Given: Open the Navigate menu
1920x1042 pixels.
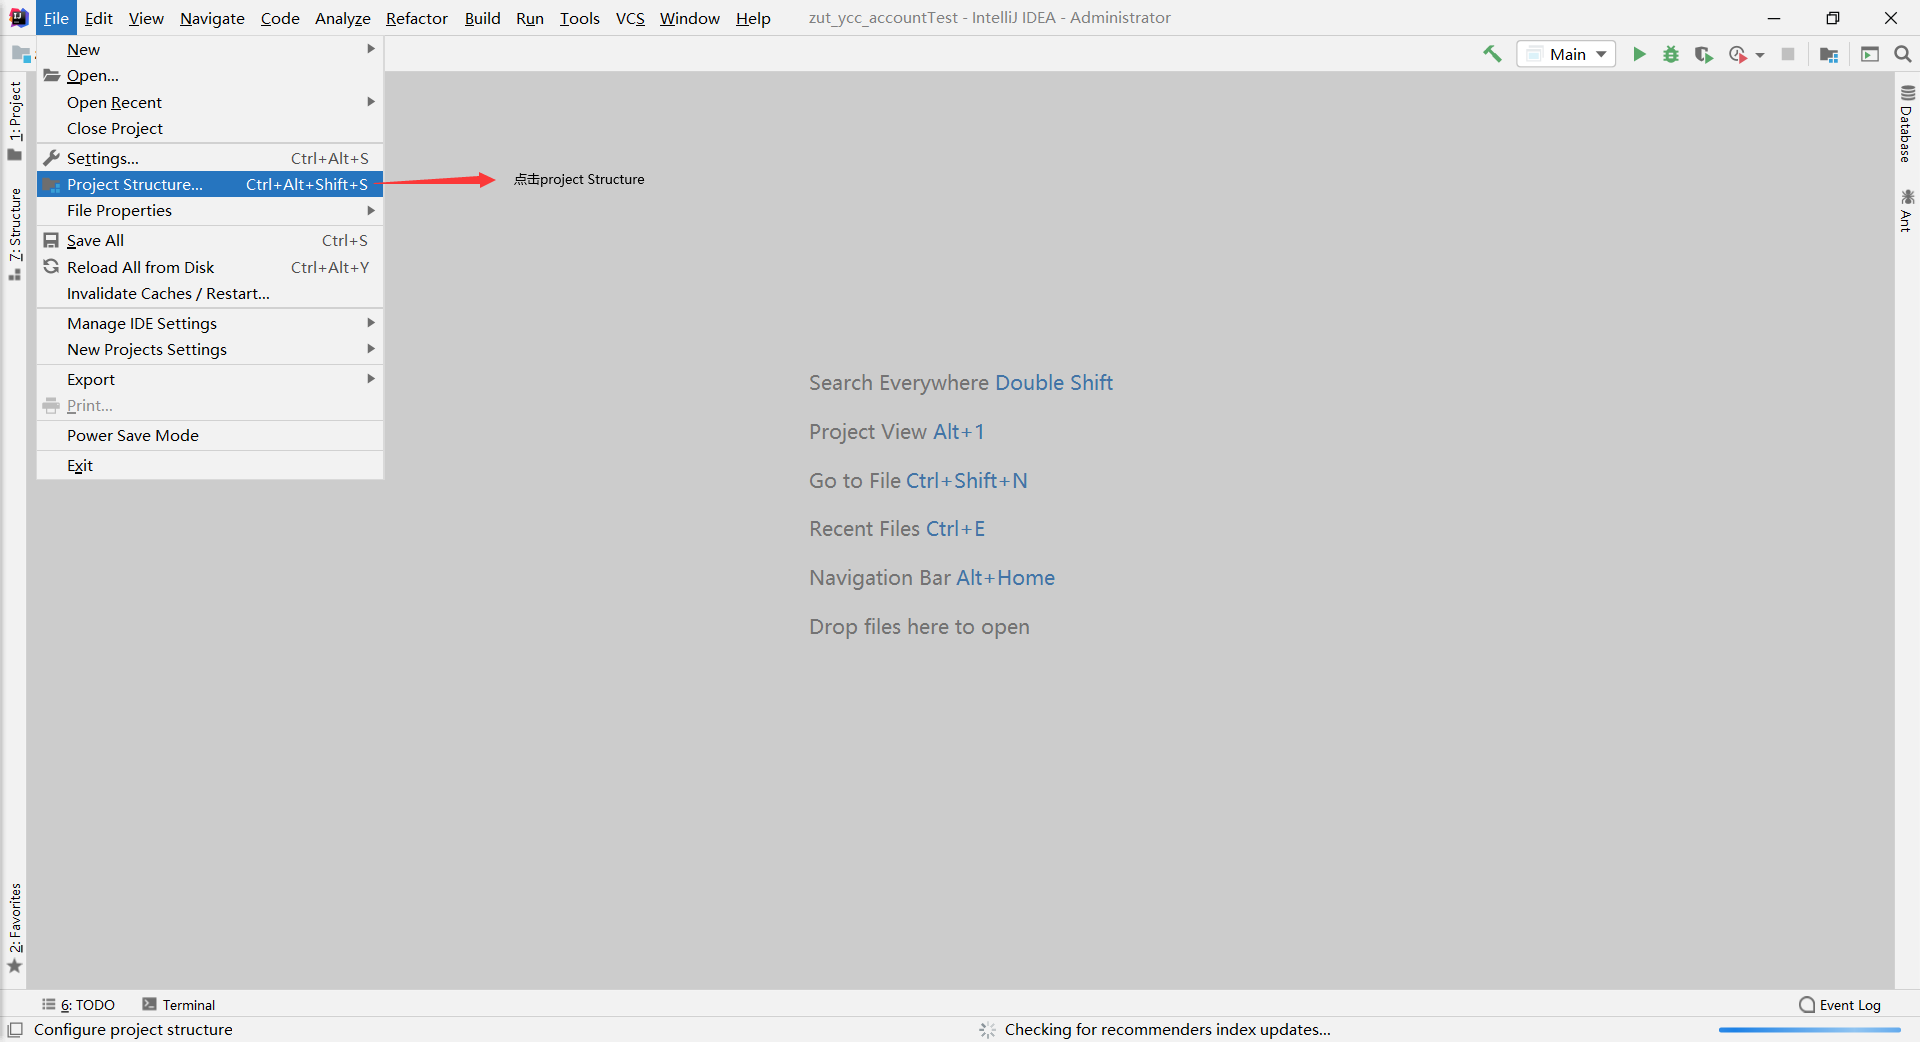Looking at the screenshot, I should coord(212,18).
